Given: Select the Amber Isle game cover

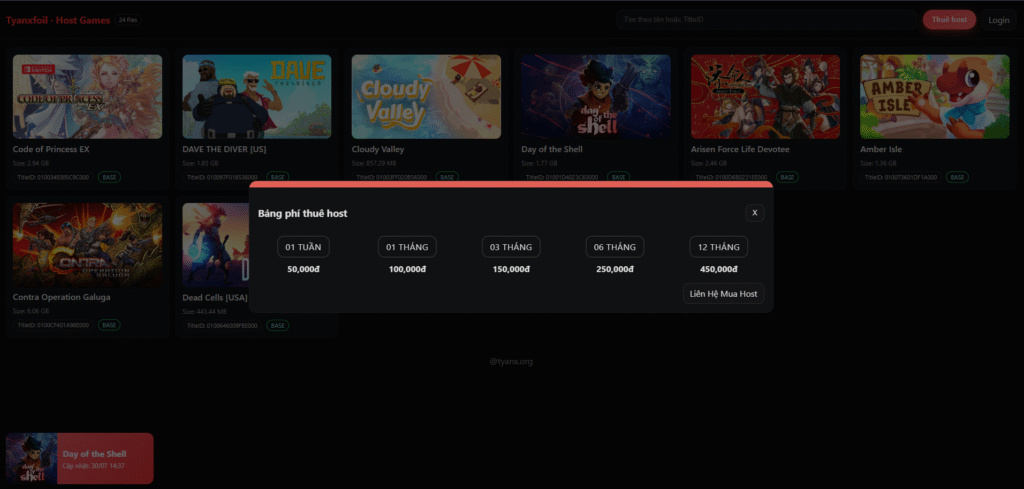Looking at the screenshot, I should (x=935, y=96).
